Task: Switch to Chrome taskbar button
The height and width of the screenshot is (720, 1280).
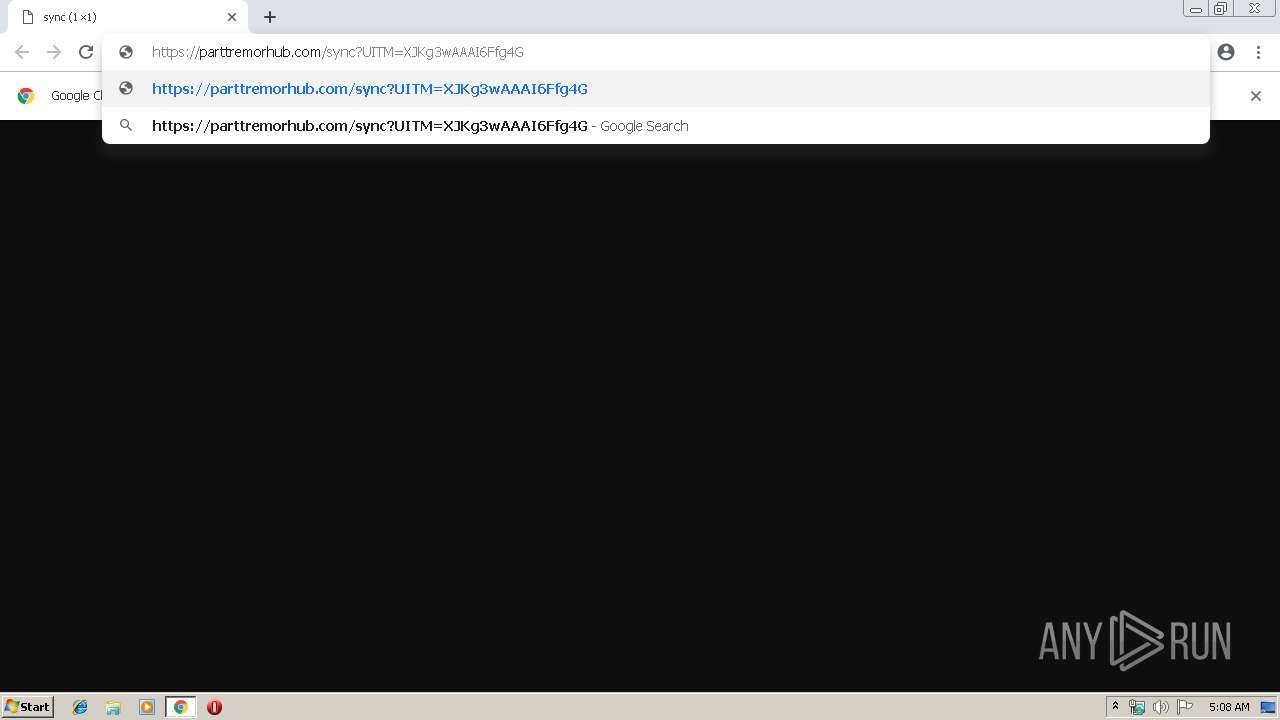Action: [180, 707]
